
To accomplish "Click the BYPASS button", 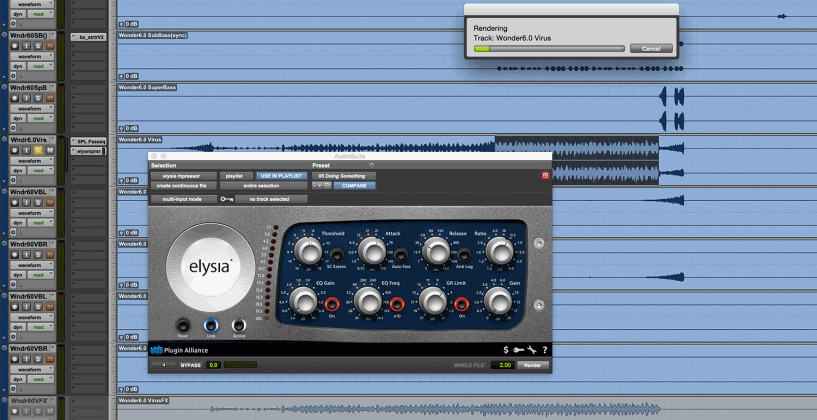I will click(x=191, y=365).
